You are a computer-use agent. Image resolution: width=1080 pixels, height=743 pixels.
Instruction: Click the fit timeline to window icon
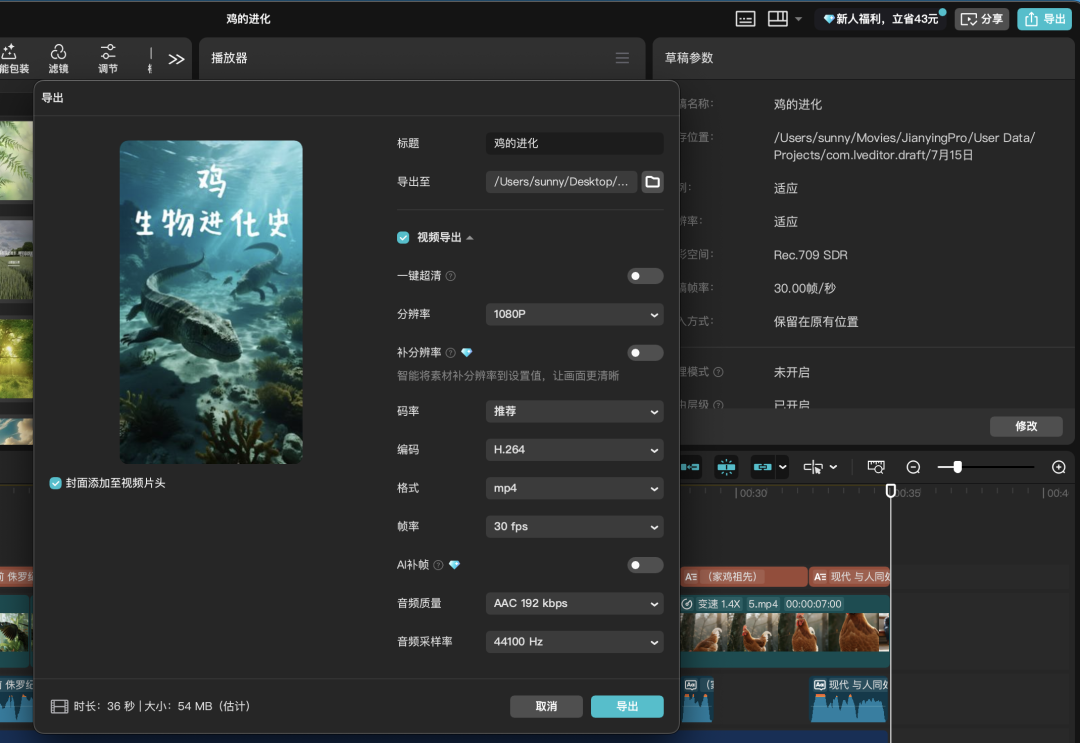coord(876,467)
